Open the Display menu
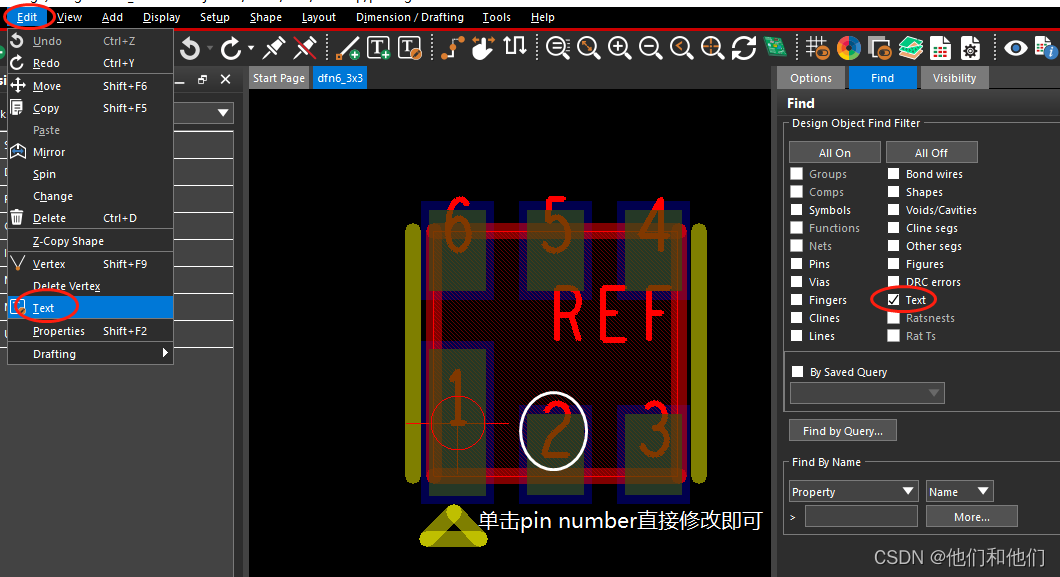 (x=162, y=17)
